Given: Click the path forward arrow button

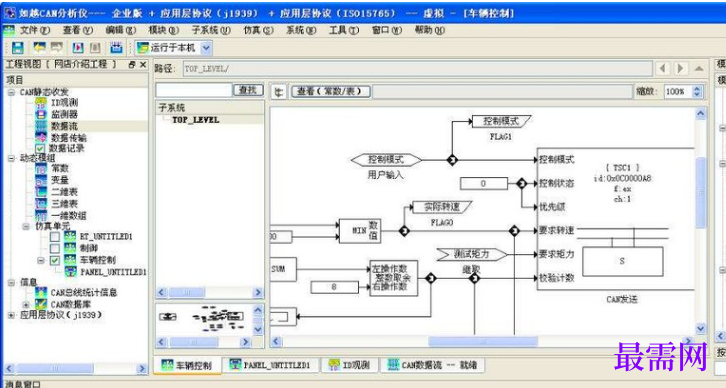Looking at the screenshot, I should click(x=681, y=69).
